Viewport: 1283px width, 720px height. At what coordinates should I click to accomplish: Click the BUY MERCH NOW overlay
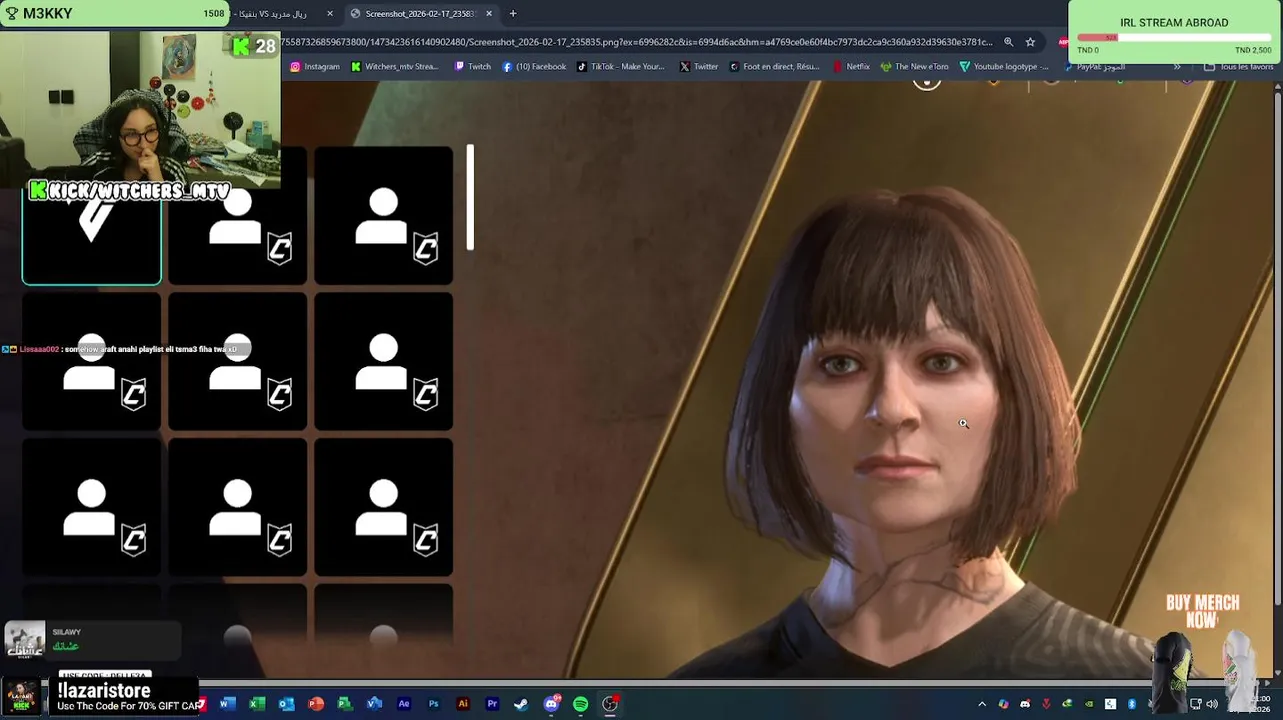1202,611
